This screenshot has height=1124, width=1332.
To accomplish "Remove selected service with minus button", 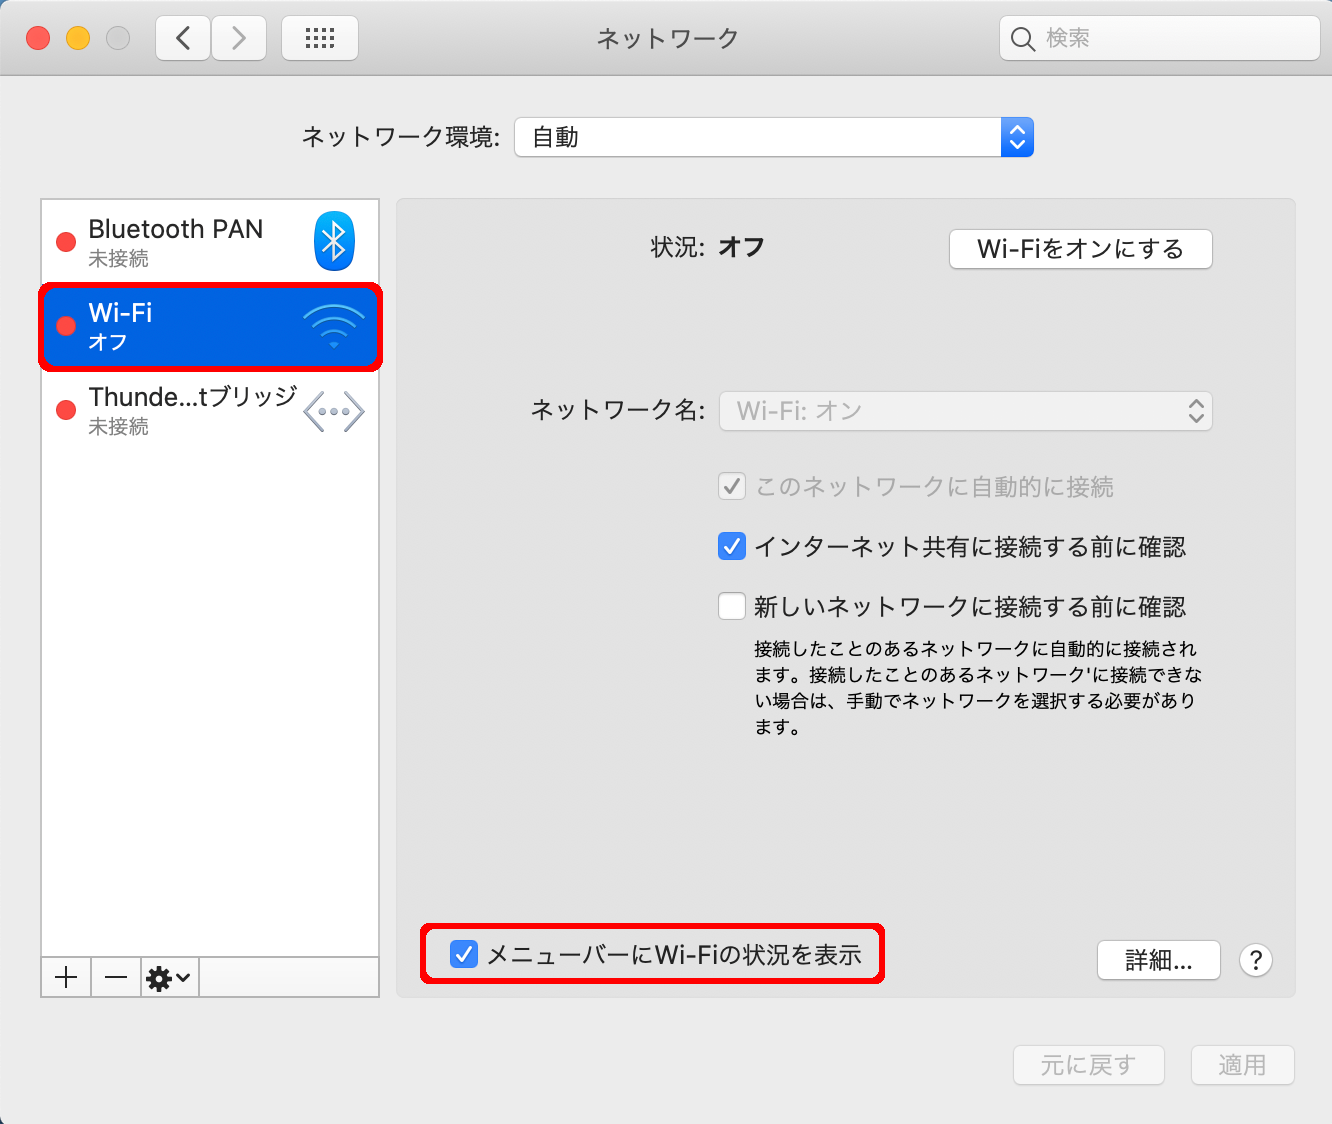I will click(x=116, y=977).
